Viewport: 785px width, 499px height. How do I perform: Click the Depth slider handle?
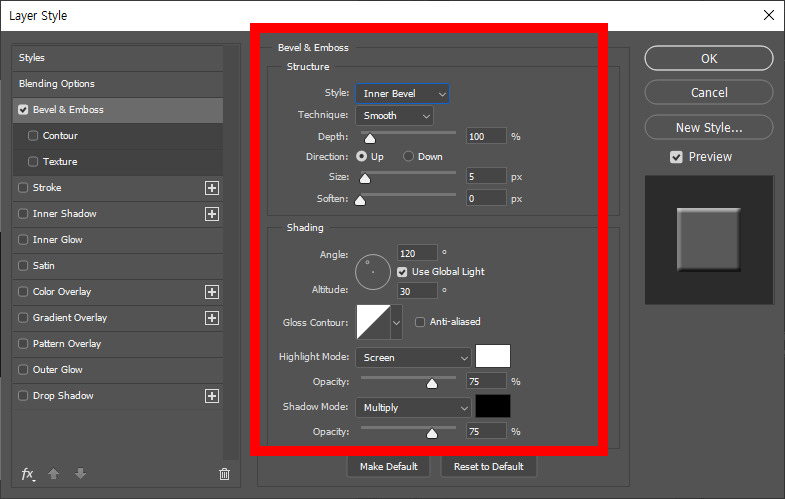(369, 138)
